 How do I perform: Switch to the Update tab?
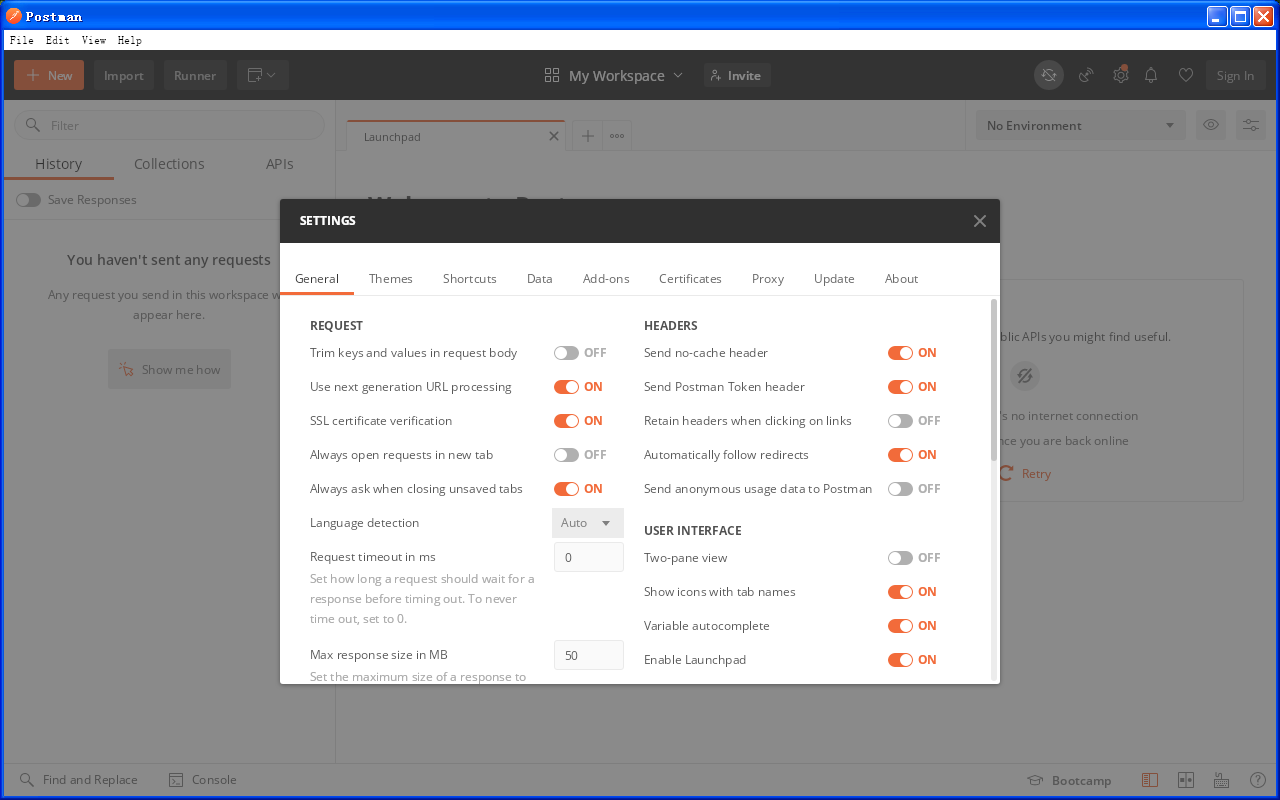(x=834, y=279)
